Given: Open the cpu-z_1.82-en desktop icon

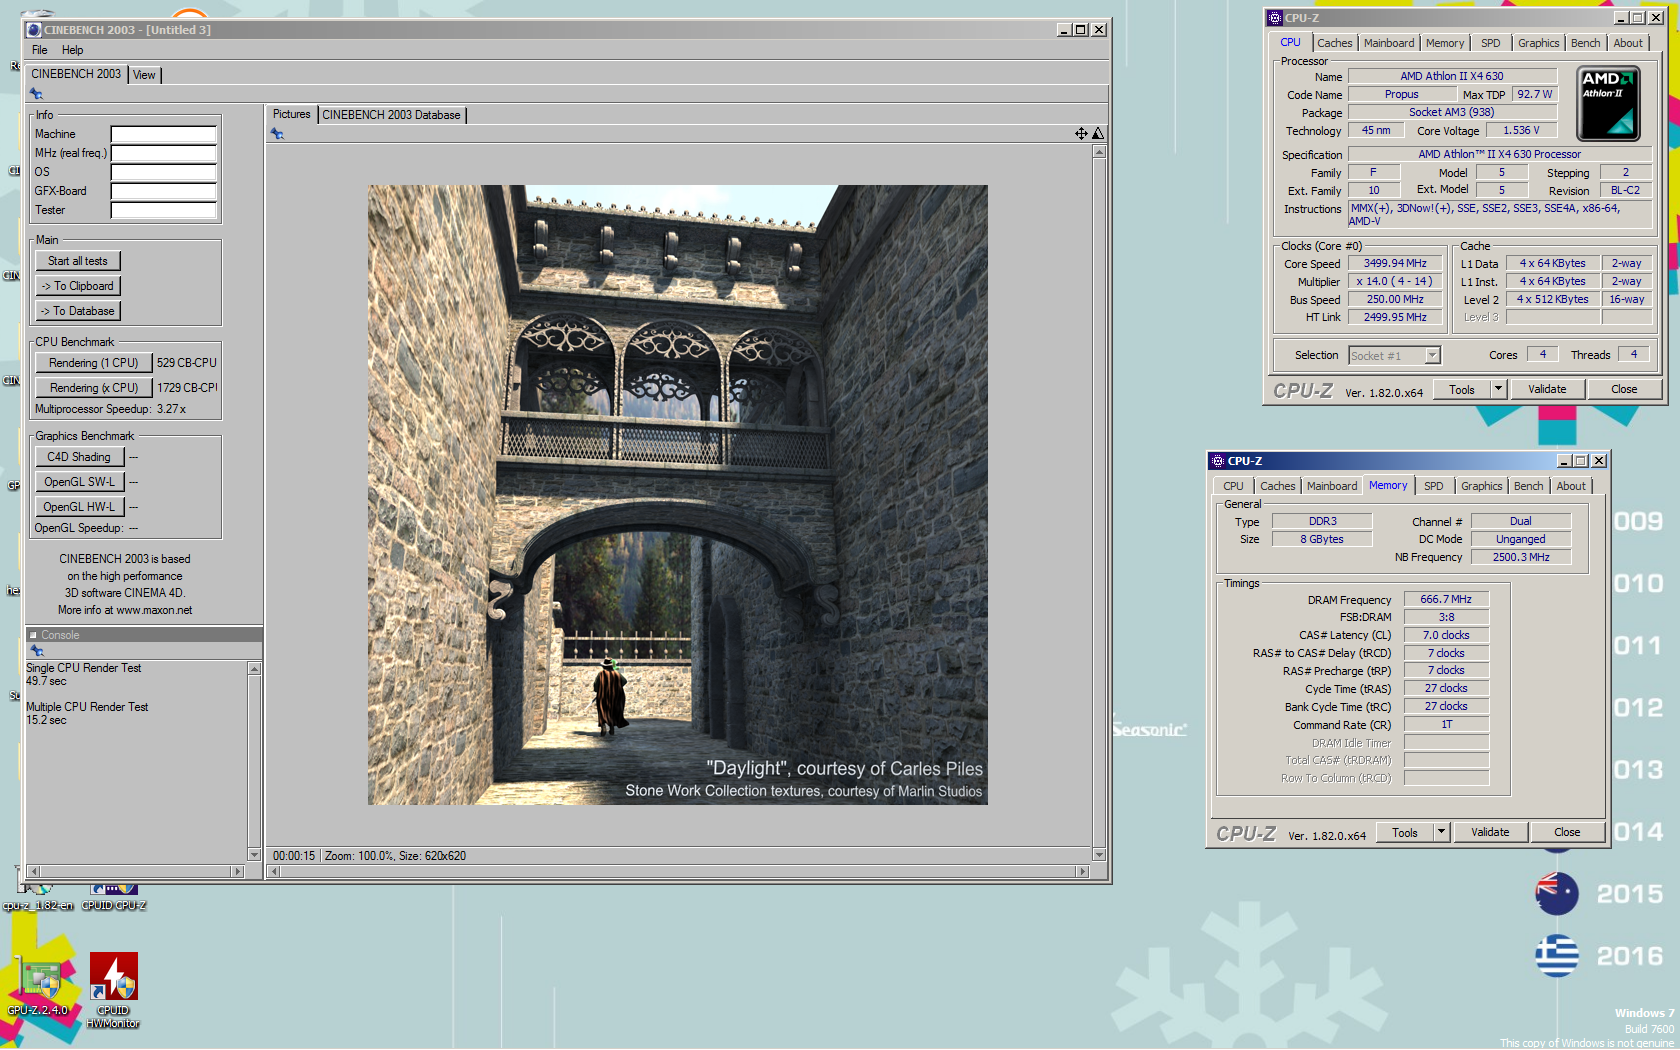Looking at the screenshot, I should click(x=38, y=897).
